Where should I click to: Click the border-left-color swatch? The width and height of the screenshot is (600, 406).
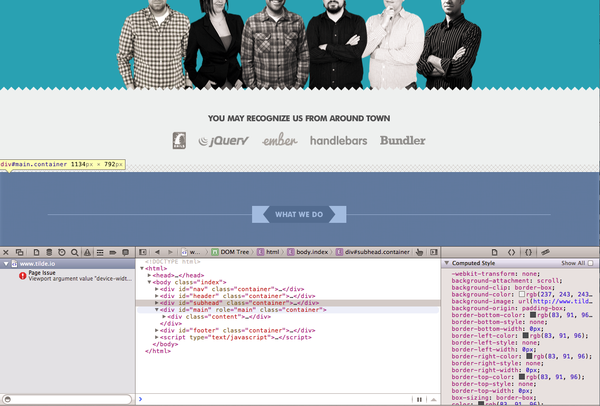(x=525, y=336)
